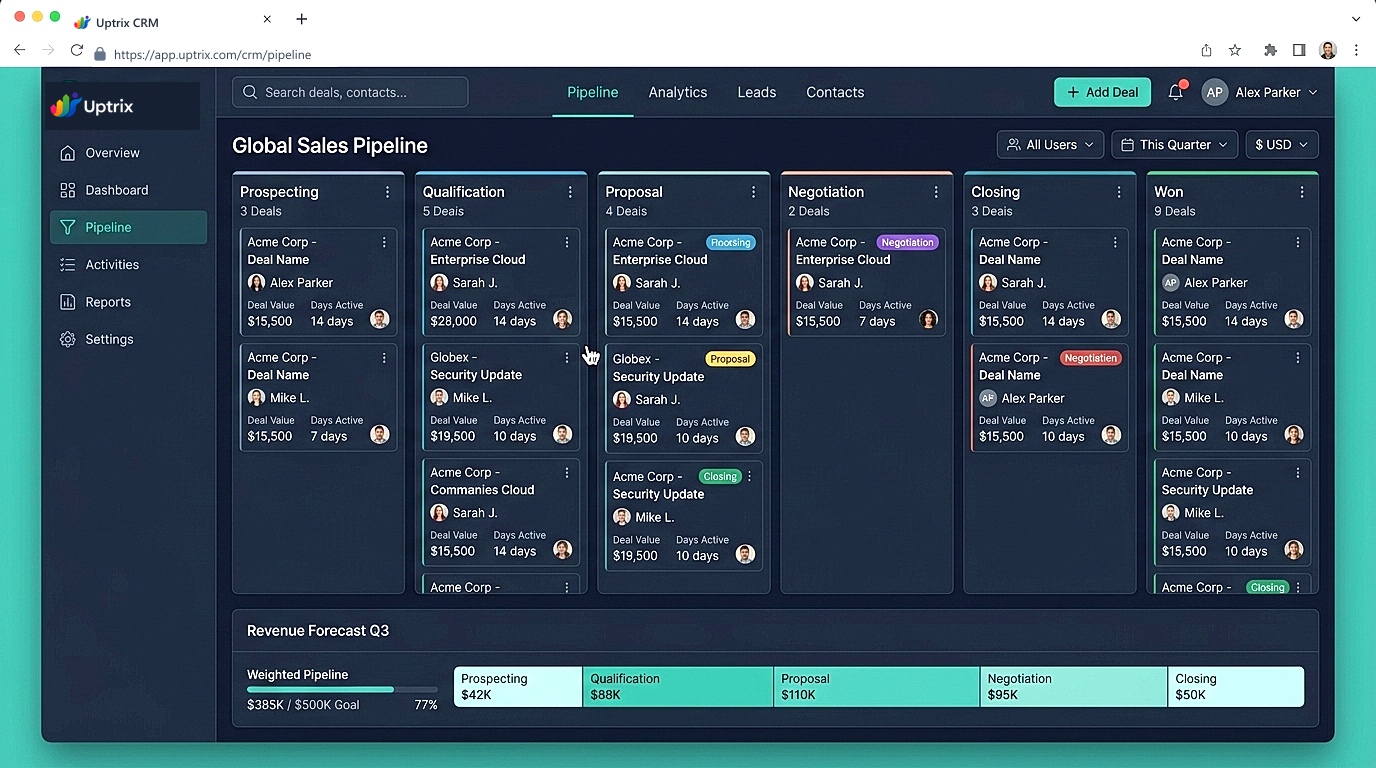Open Prospecting column options menu

tap(388, 192)
